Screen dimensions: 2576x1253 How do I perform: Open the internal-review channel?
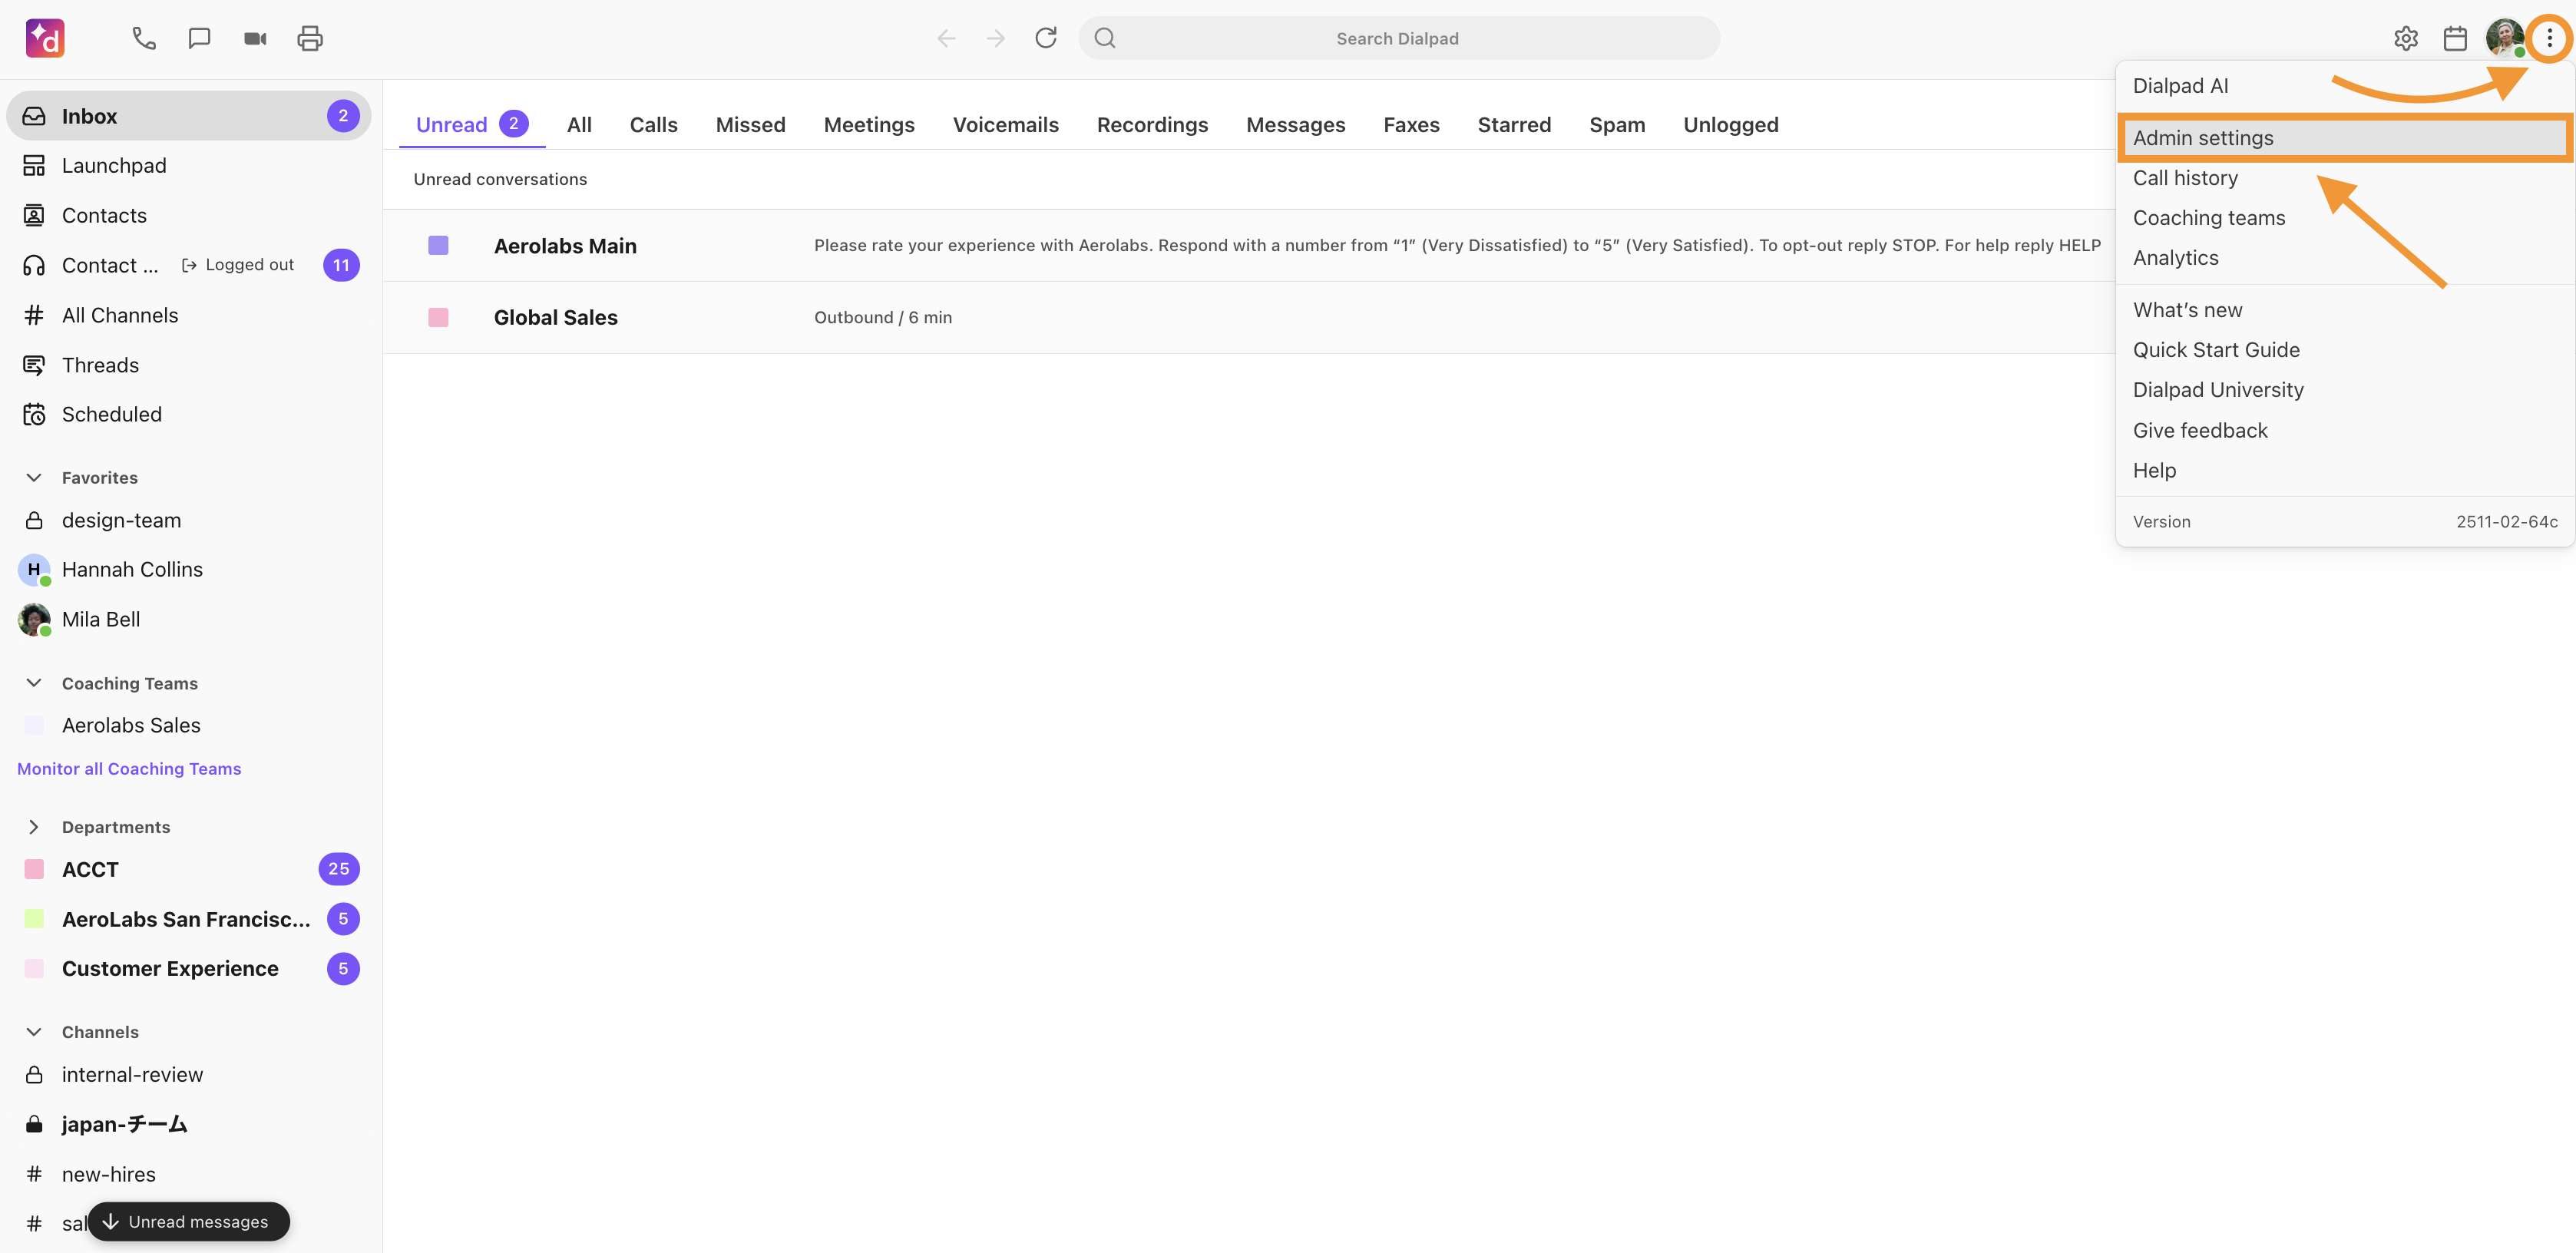point(188,1074)
